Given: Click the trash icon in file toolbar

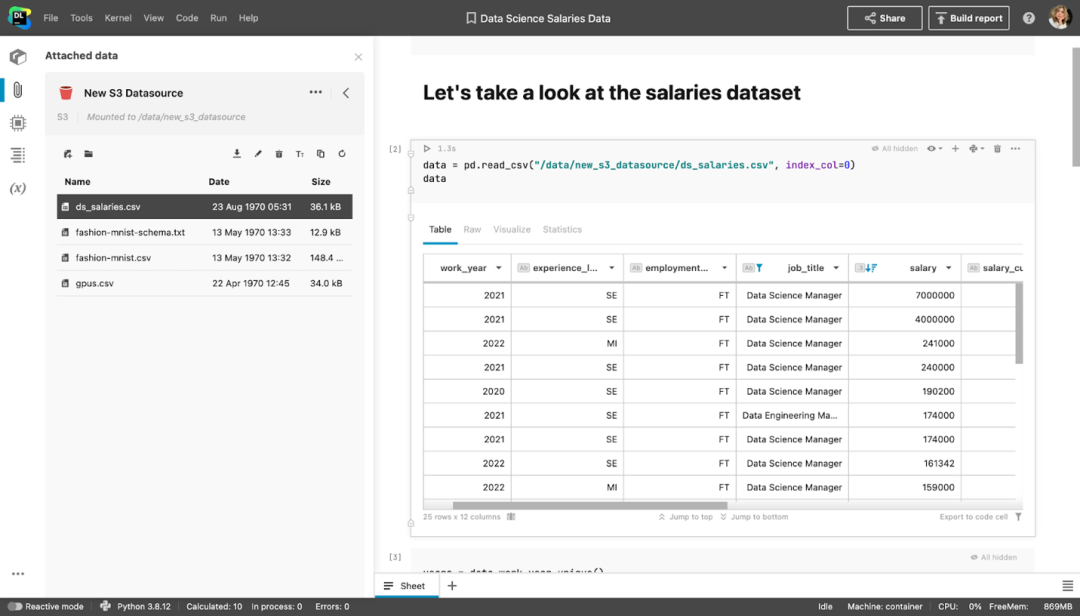Looking at the screenshot, I should click(x=279, y=154).
